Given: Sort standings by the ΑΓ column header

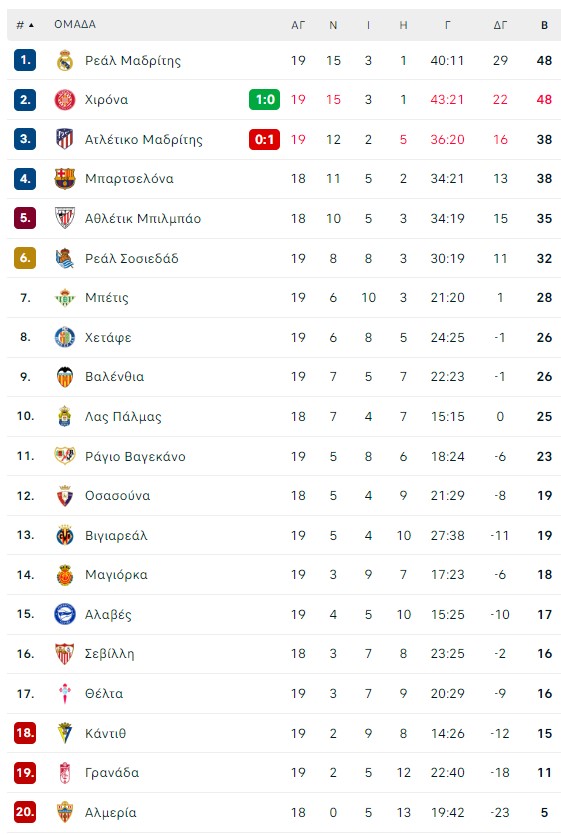Looking at the screenshot, I should [x=298, y=25].
